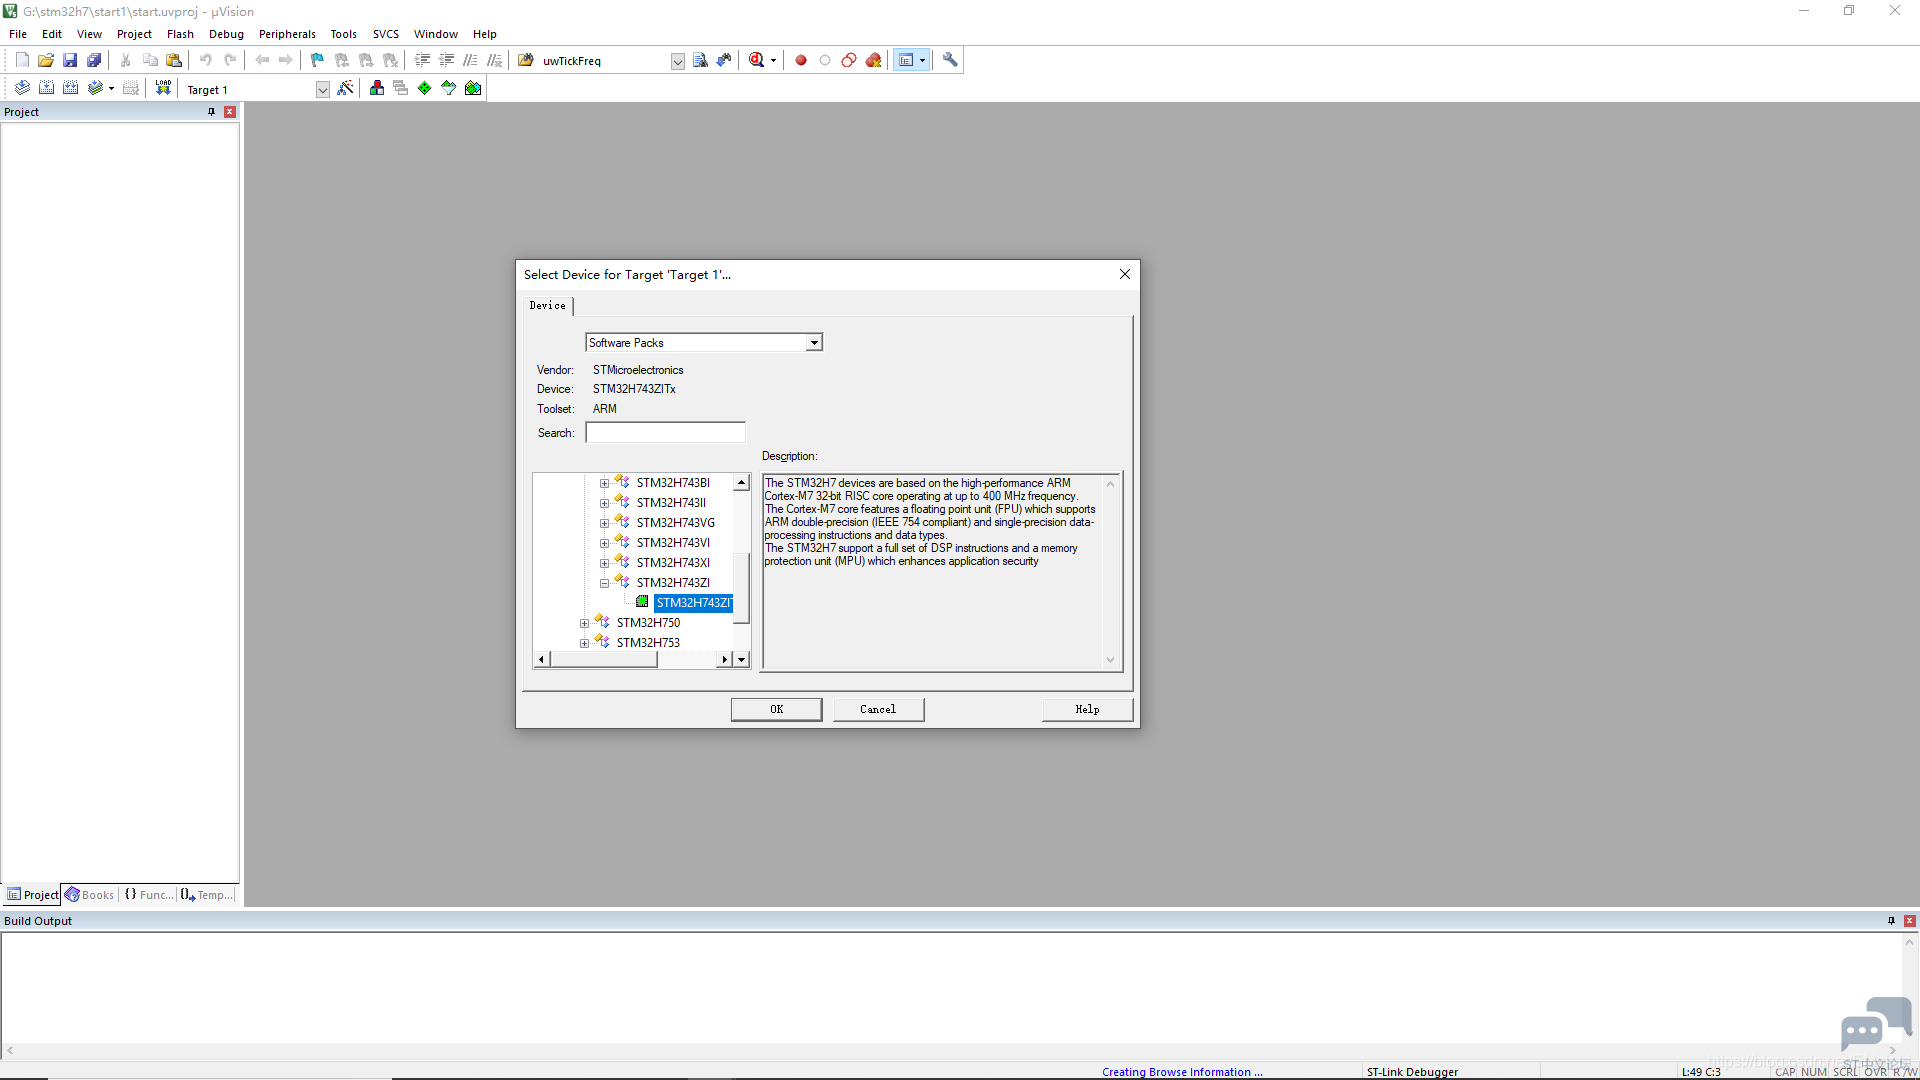Click the Comment selection icon

click(x=470, y=61)
